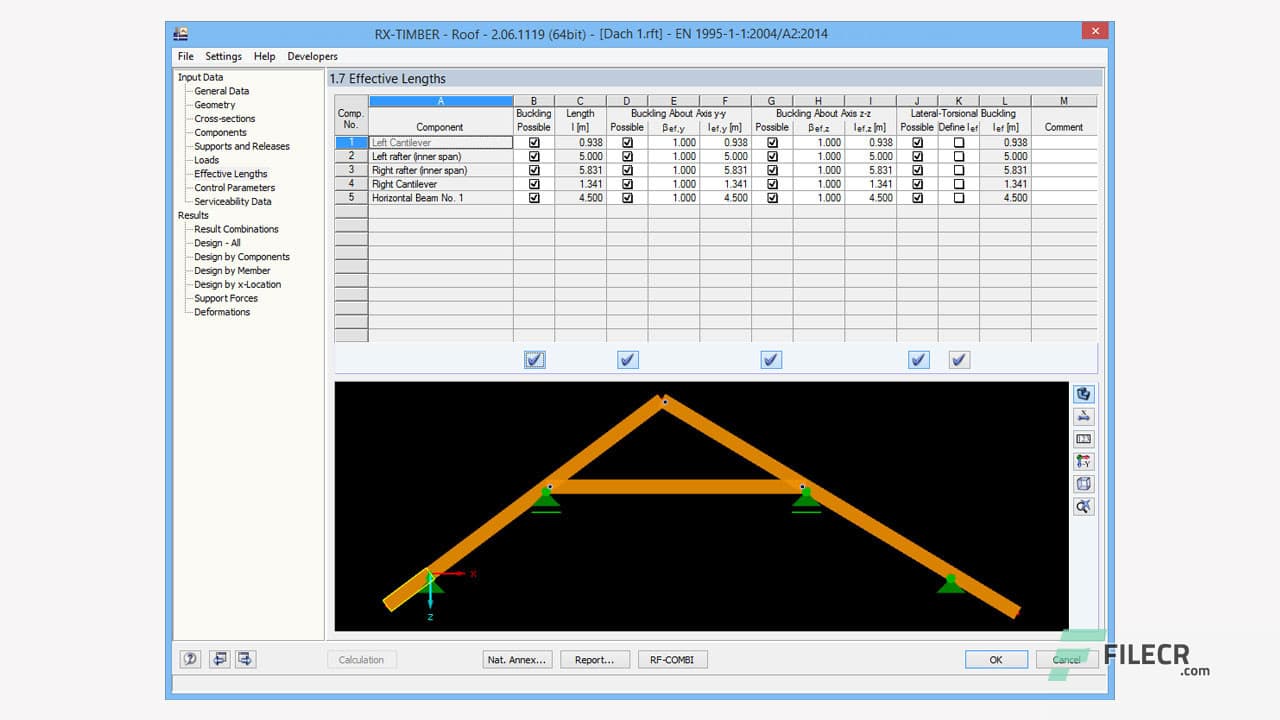
Task: Launch the RF-COMBI module
Action: click(672, 659)
